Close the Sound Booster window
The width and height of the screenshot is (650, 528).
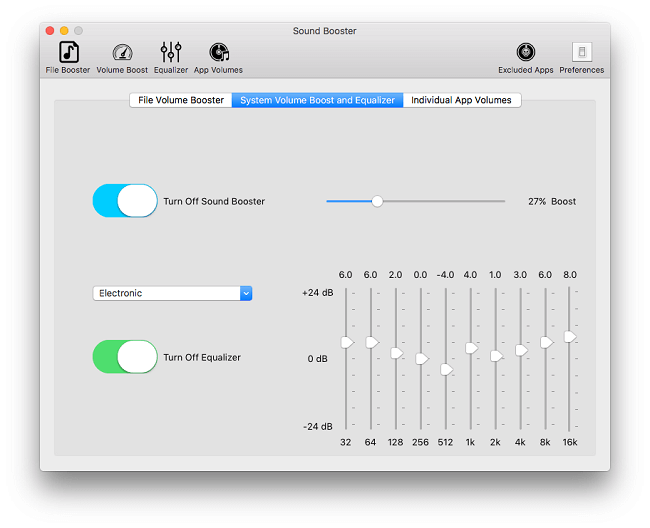[x=50, y=31]
